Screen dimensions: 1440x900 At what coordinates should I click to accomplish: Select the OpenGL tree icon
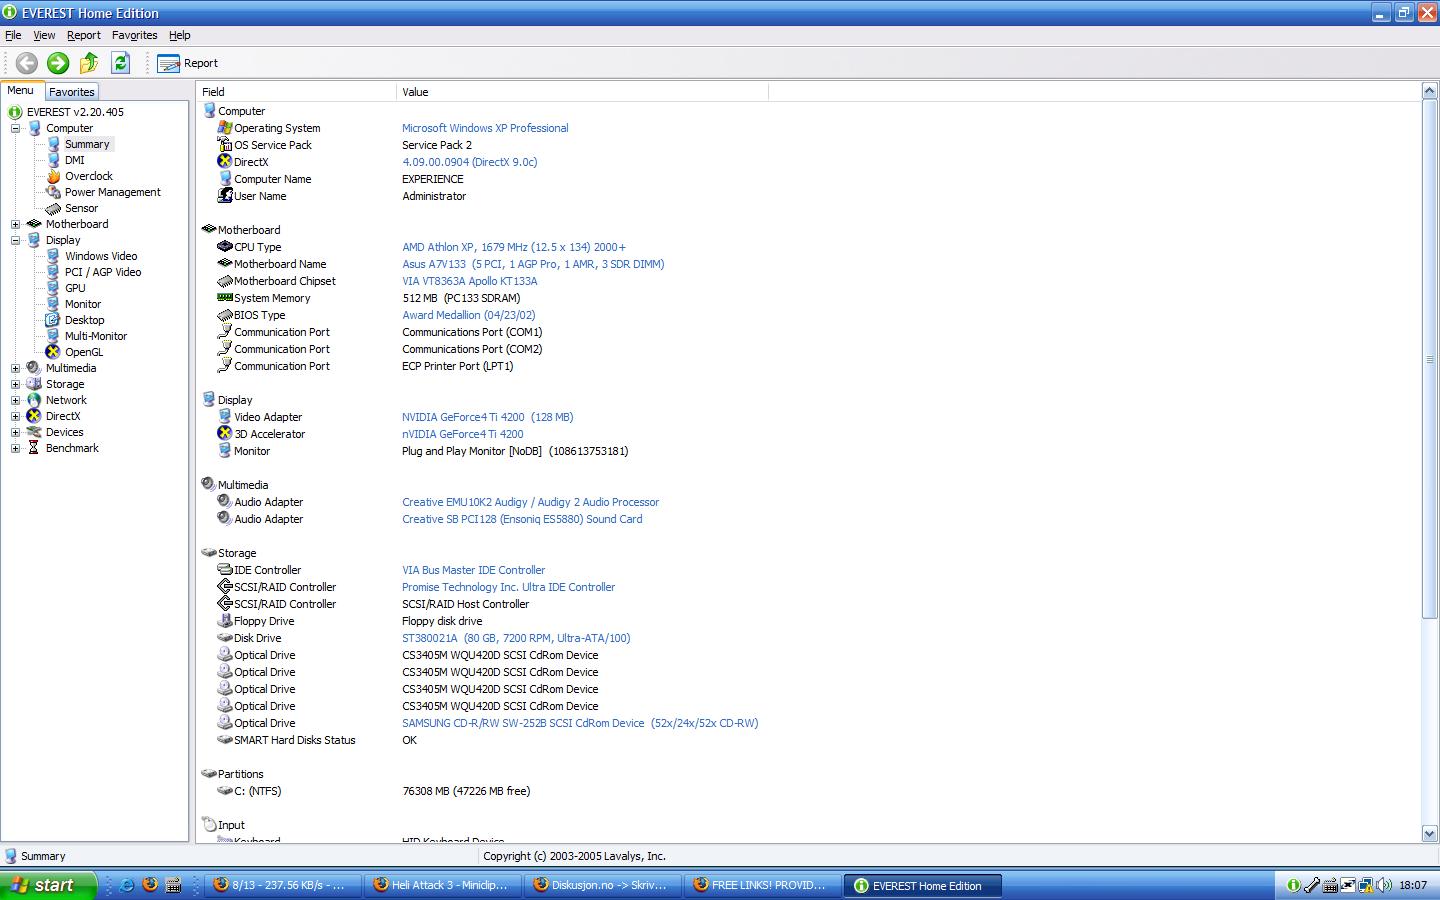(53, 352)
